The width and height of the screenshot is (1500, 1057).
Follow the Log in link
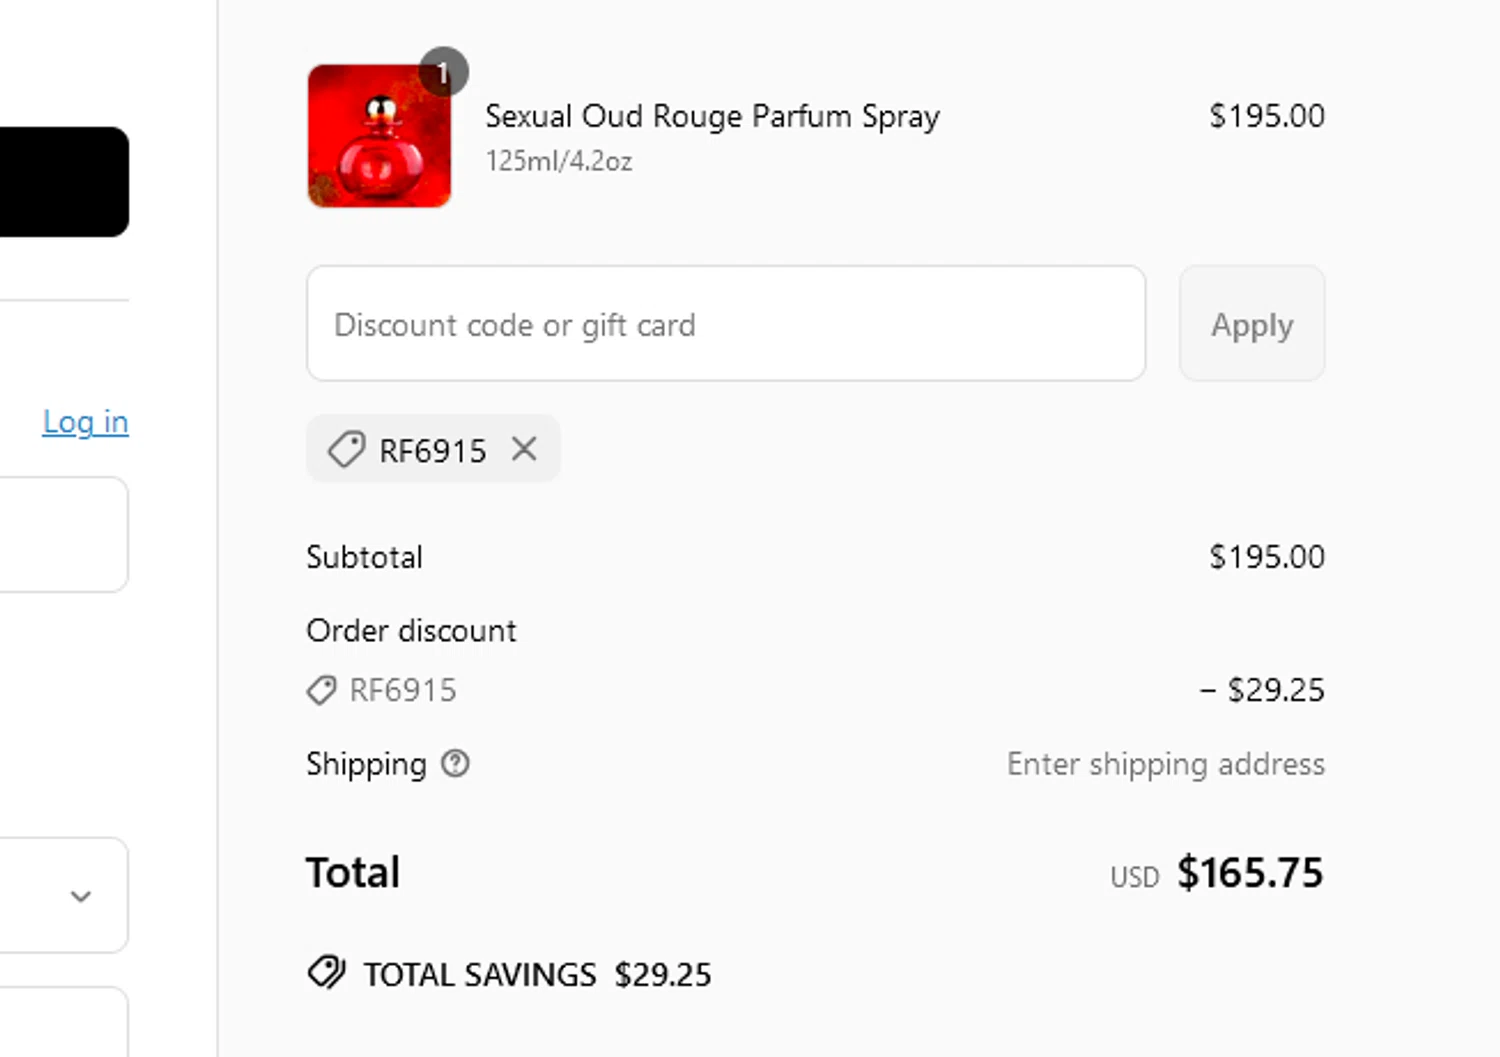[x=85, y=422]
